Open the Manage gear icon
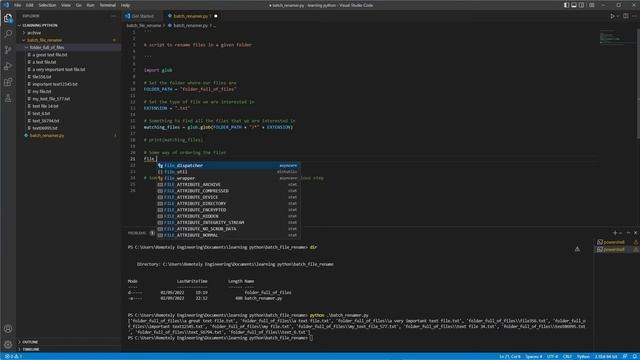 tap(8, 344)
